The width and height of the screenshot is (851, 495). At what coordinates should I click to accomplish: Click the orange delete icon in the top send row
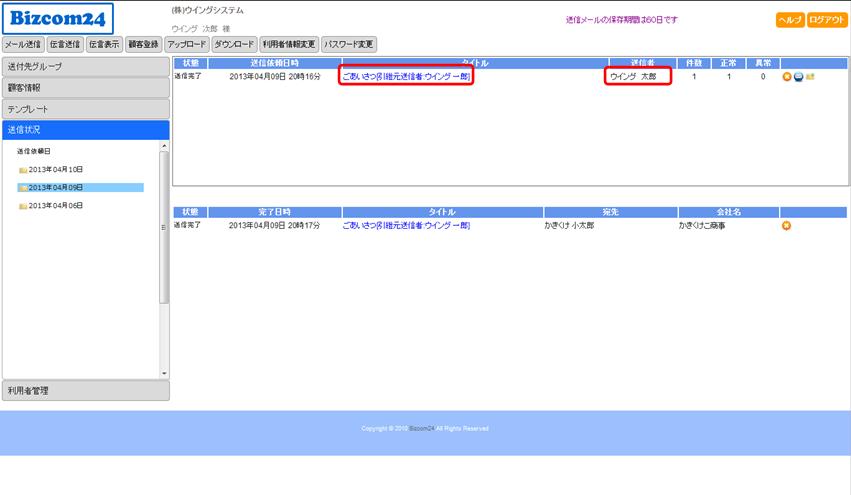click(787, 77)
